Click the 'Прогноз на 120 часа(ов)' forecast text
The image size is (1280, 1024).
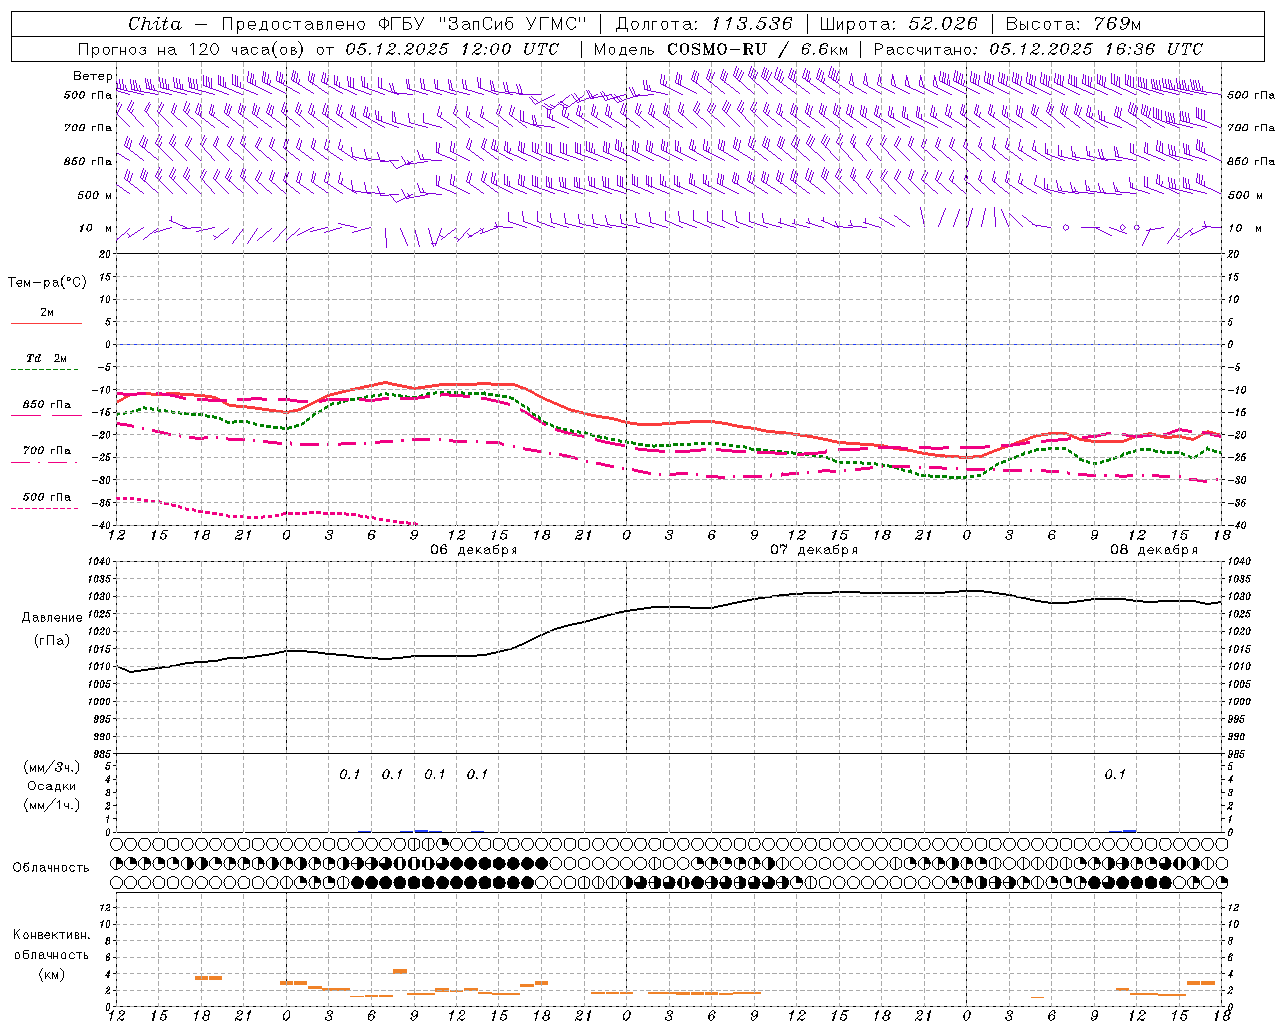pos(192,49)
